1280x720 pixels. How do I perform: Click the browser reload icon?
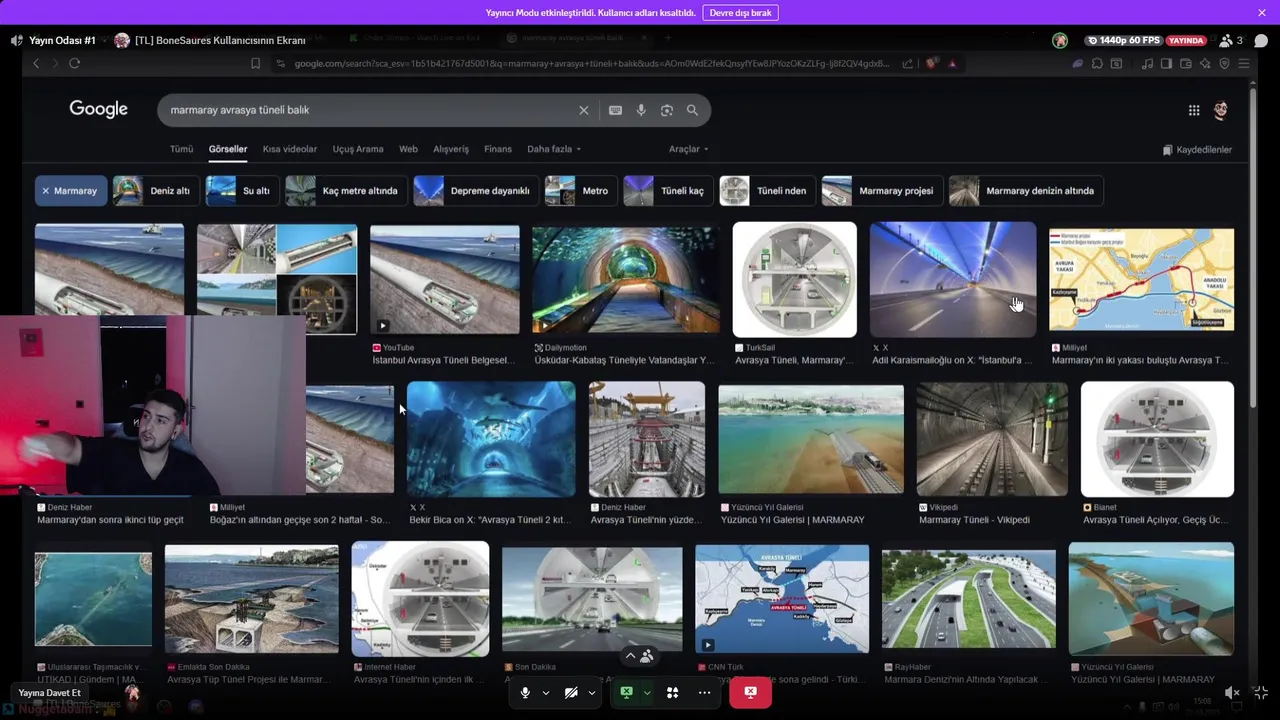click(74, 63)
